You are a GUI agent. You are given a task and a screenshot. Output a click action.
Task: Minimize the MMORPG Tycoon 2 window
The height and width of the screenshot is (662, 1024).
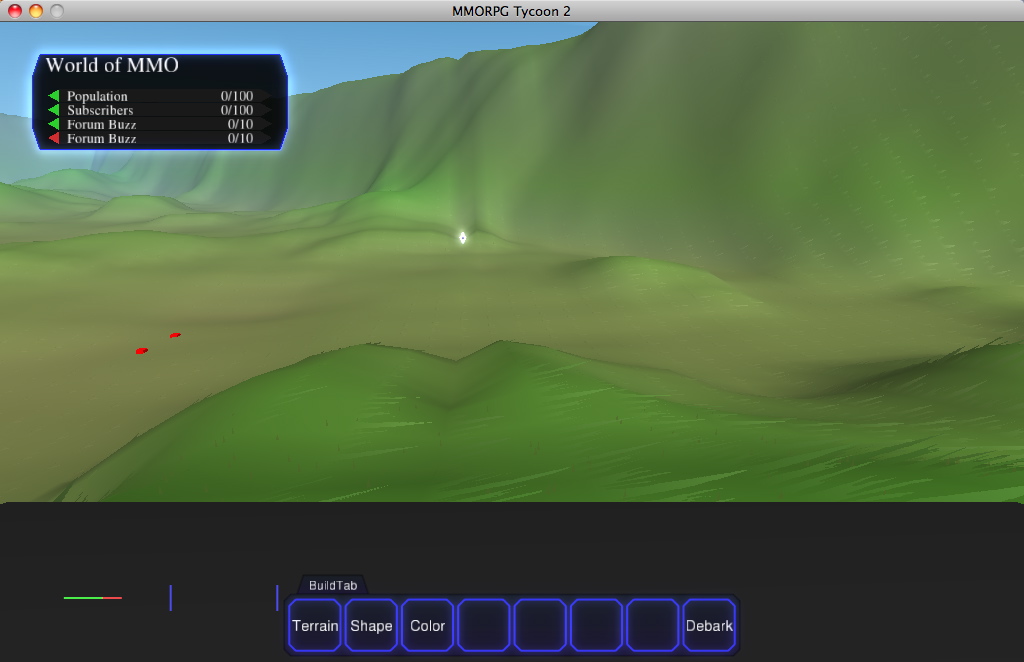36,10
